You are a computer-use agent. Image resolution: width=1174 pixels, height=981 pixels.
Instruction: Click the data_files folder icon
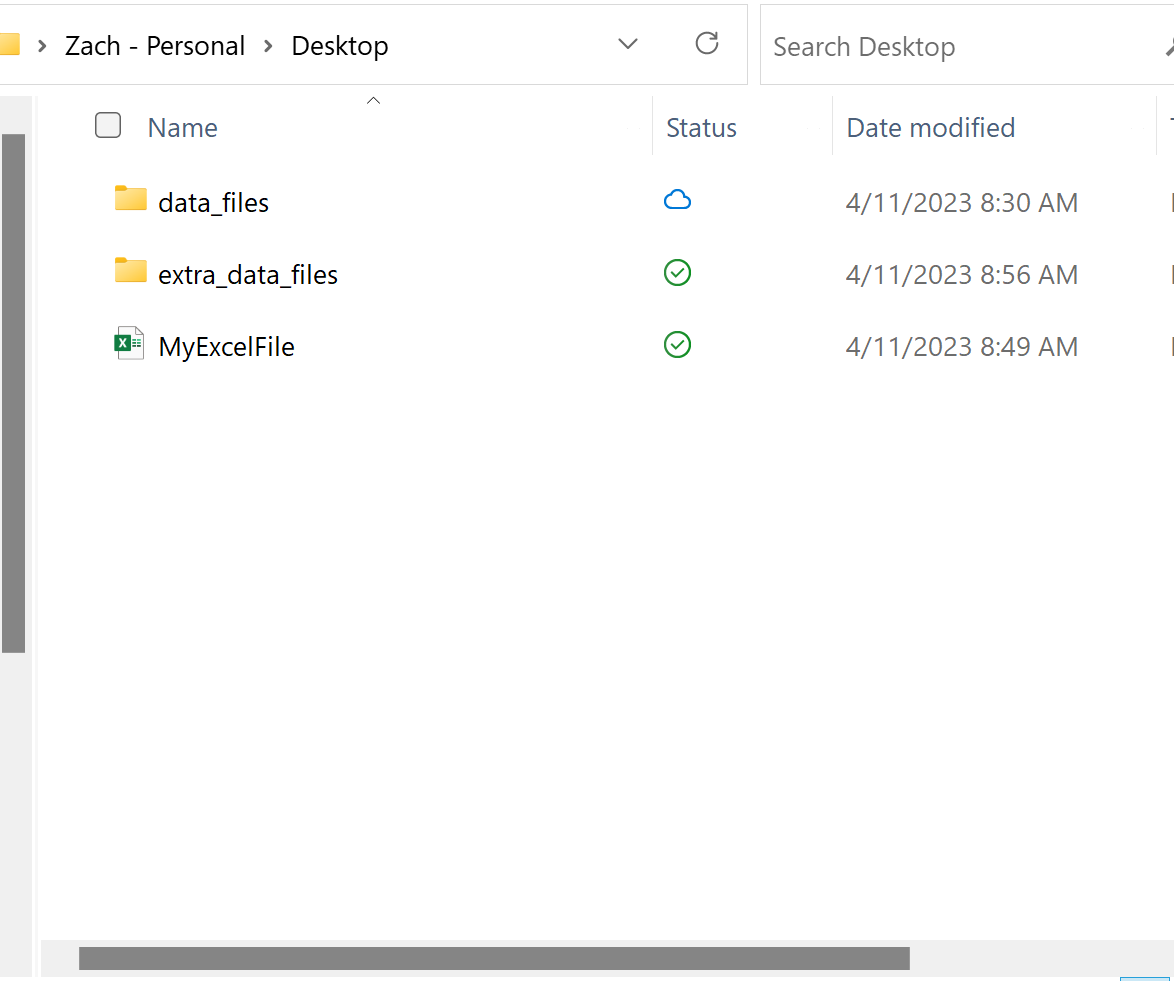point(130,198)
